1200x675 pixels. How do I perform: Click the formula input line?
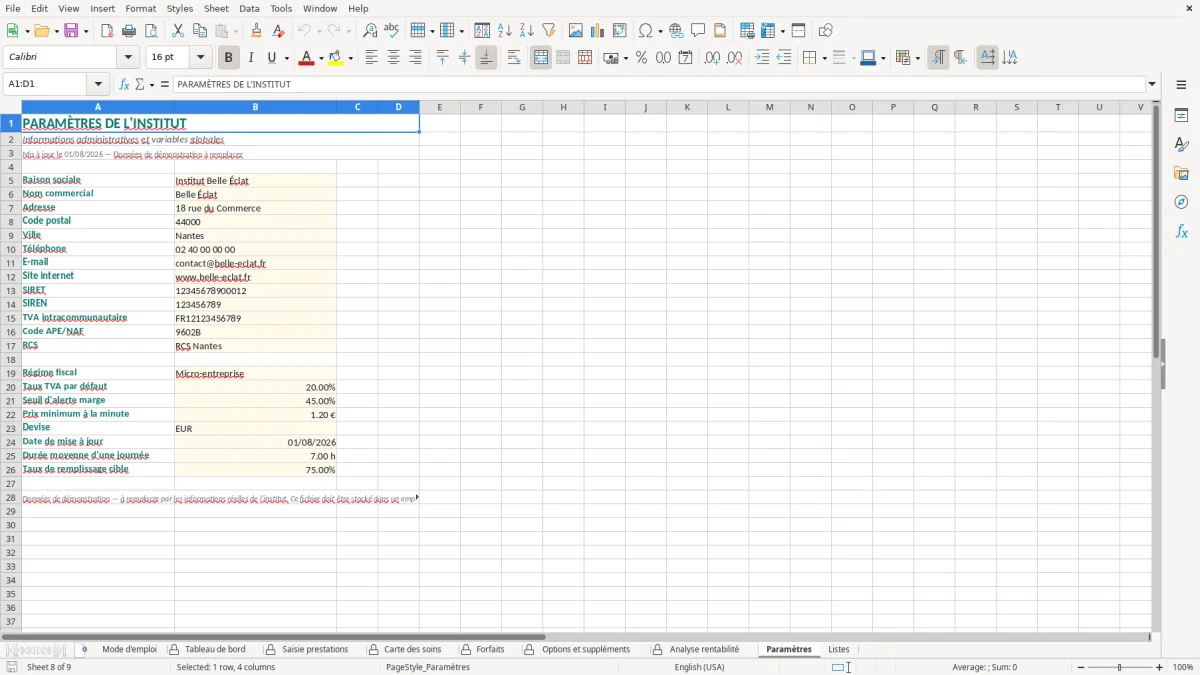(x=659, y=85)
